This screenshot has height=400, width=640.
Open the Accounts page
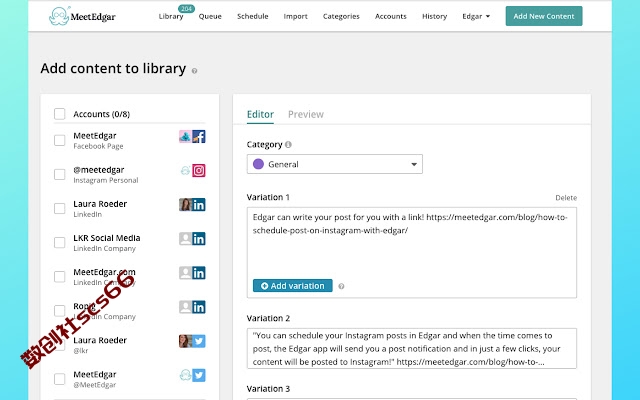click(x=391, y=16)
